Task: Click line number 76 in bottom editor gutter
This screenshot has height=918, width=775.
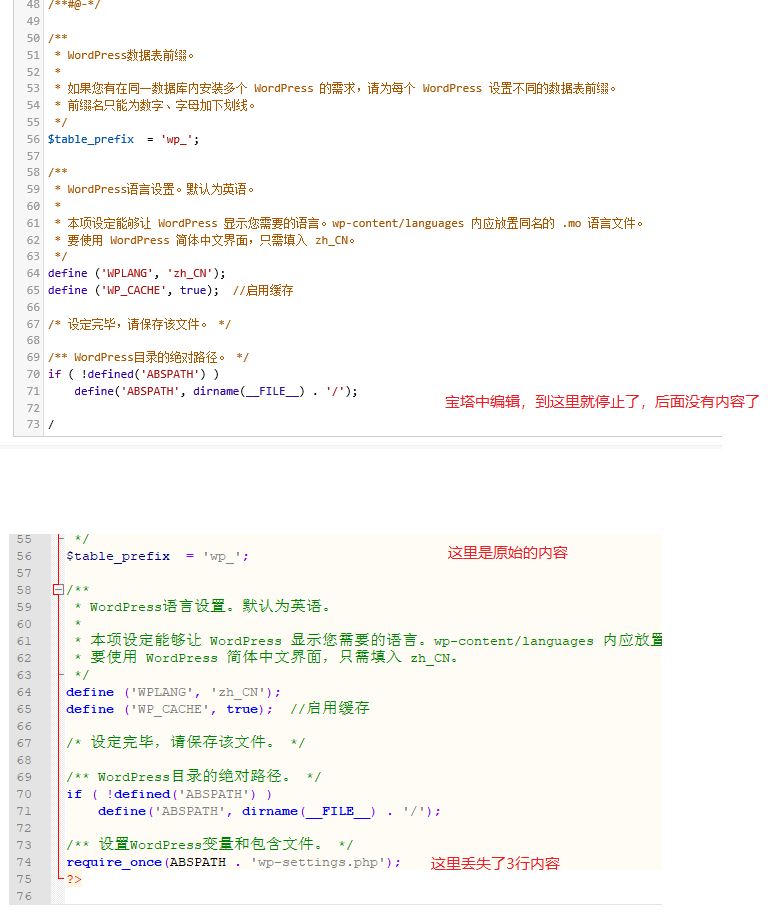Action: pos(24,896)
